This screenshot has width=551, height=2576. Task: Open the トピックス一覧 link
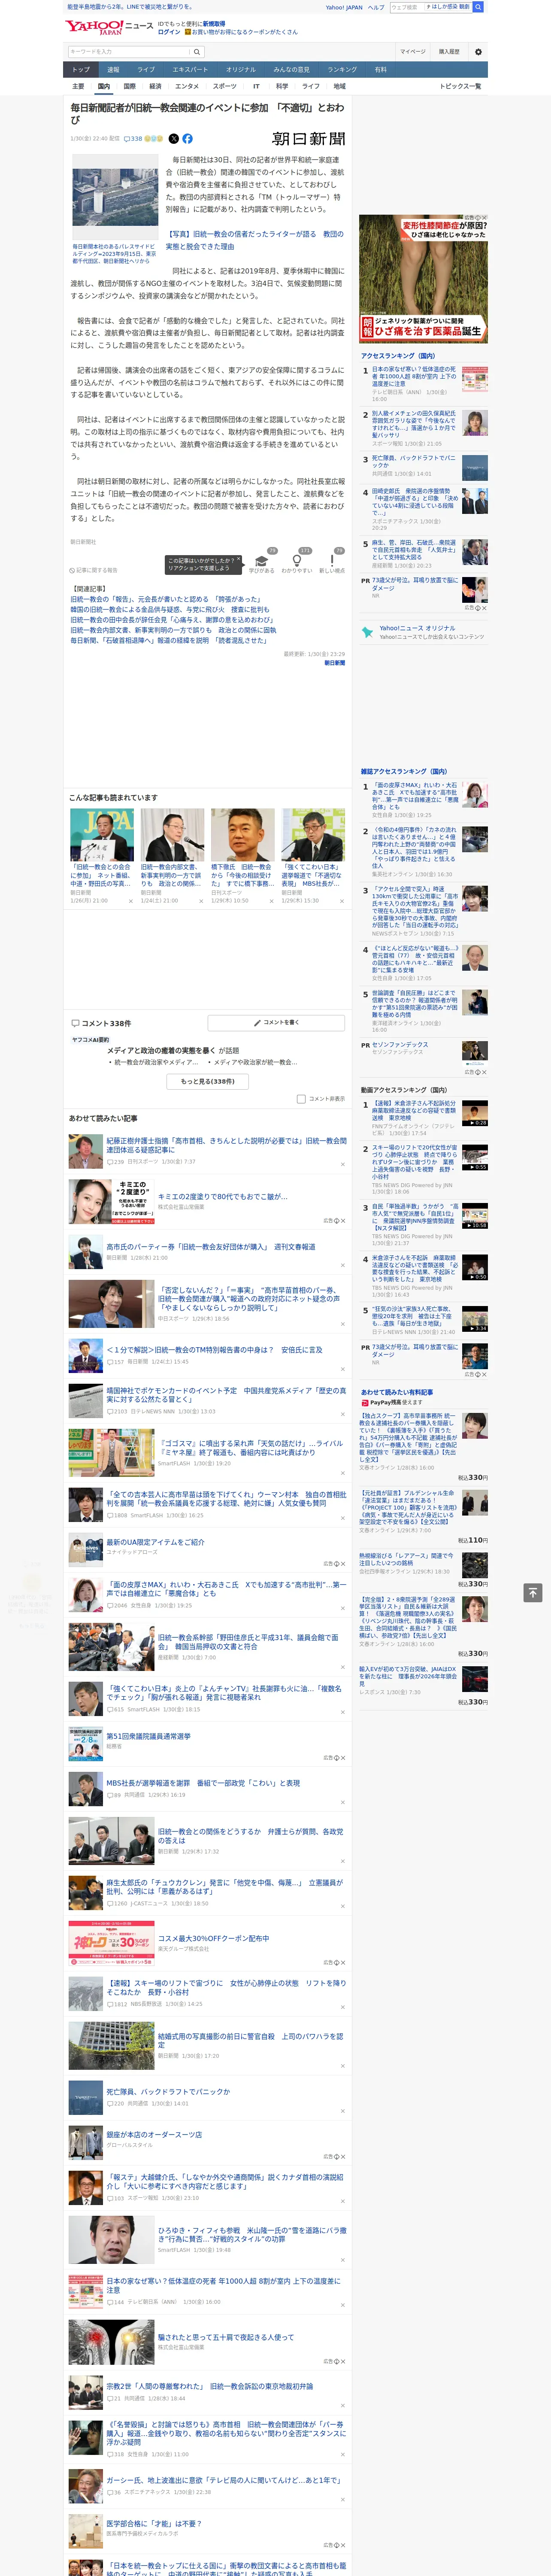[460, 86]
